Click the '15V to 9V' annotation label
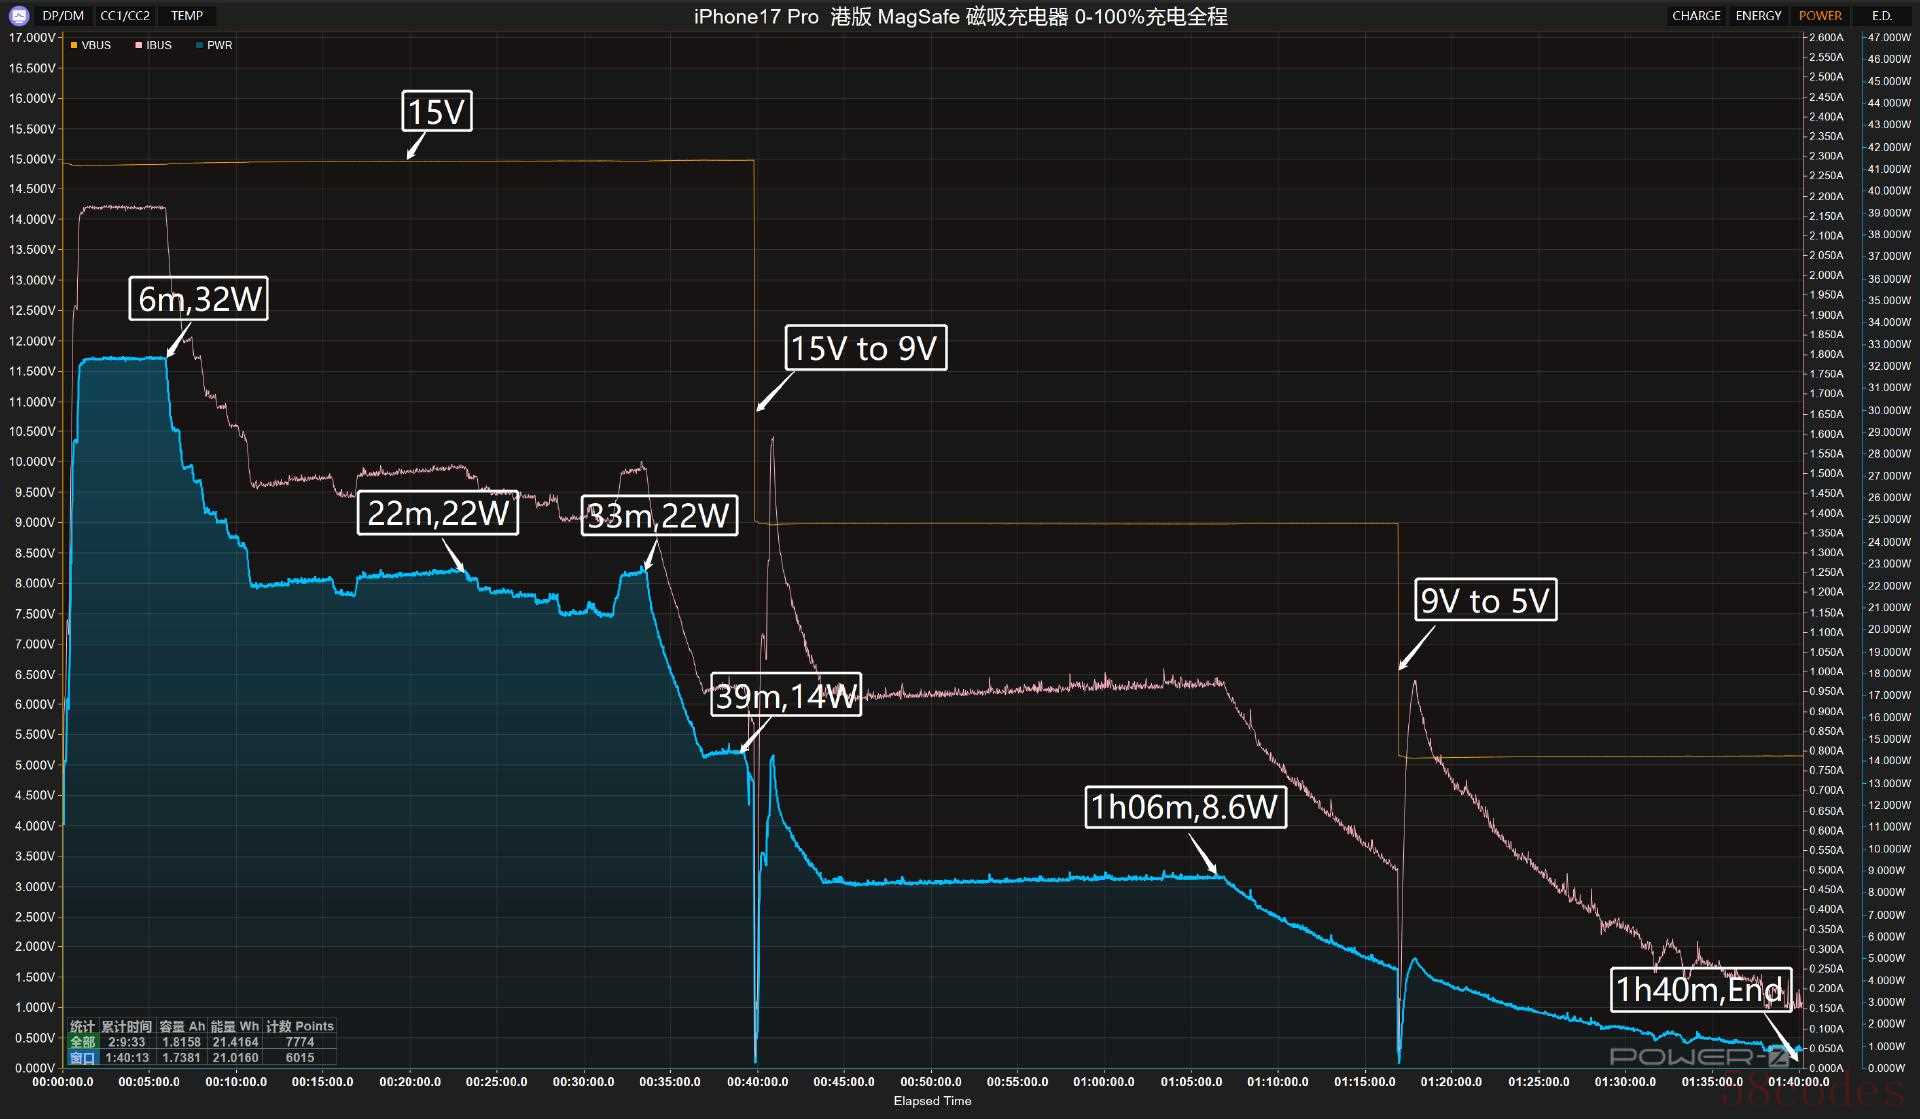1920x1119 pixels. (864, 348)
